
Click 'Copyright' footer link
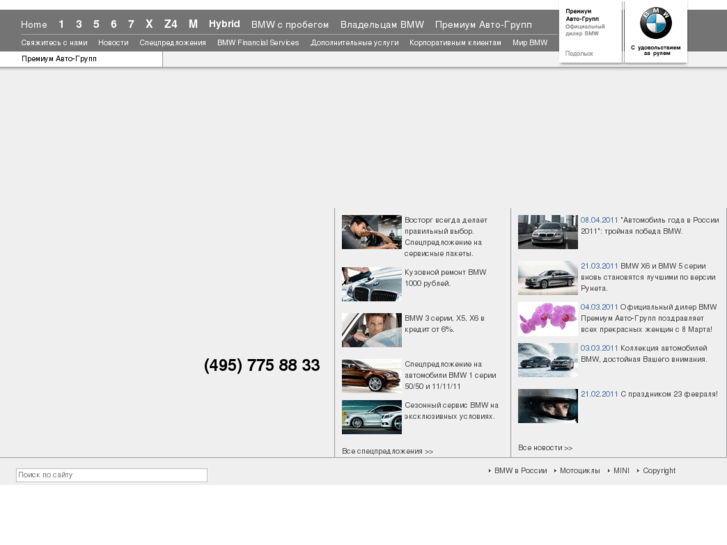click(659, 471)
